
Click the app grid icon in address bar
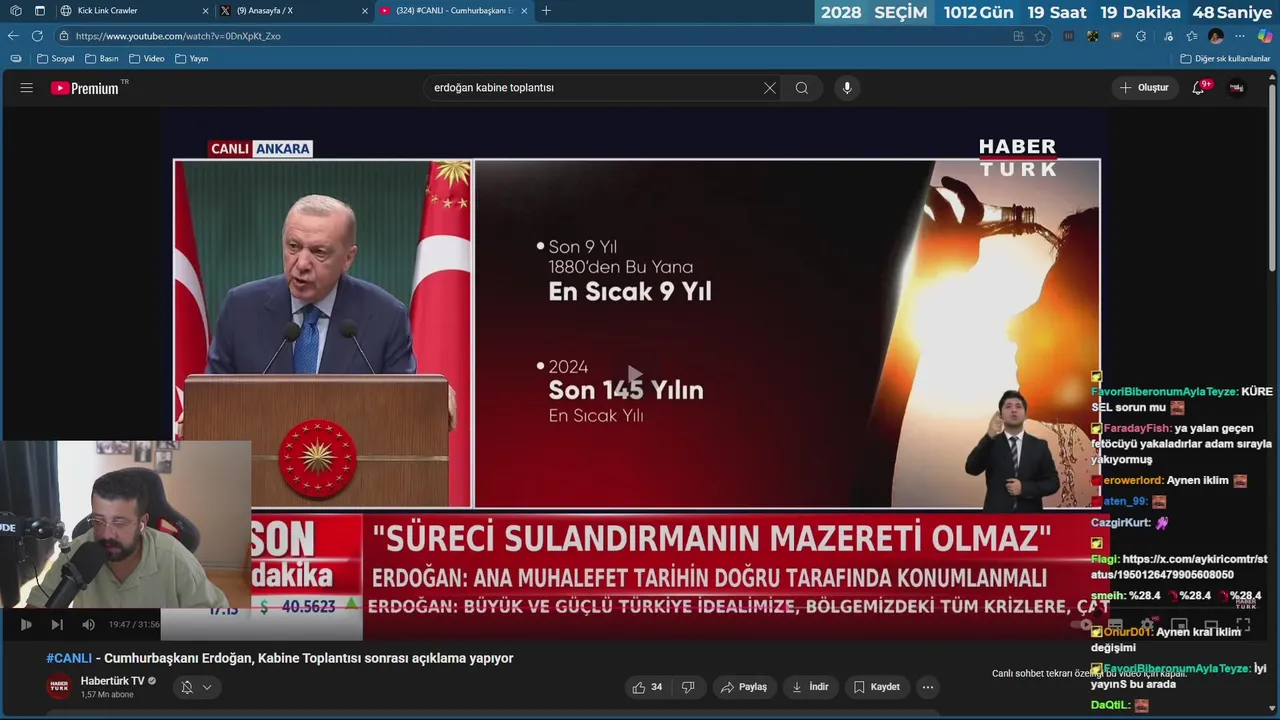click(1018, 36)
